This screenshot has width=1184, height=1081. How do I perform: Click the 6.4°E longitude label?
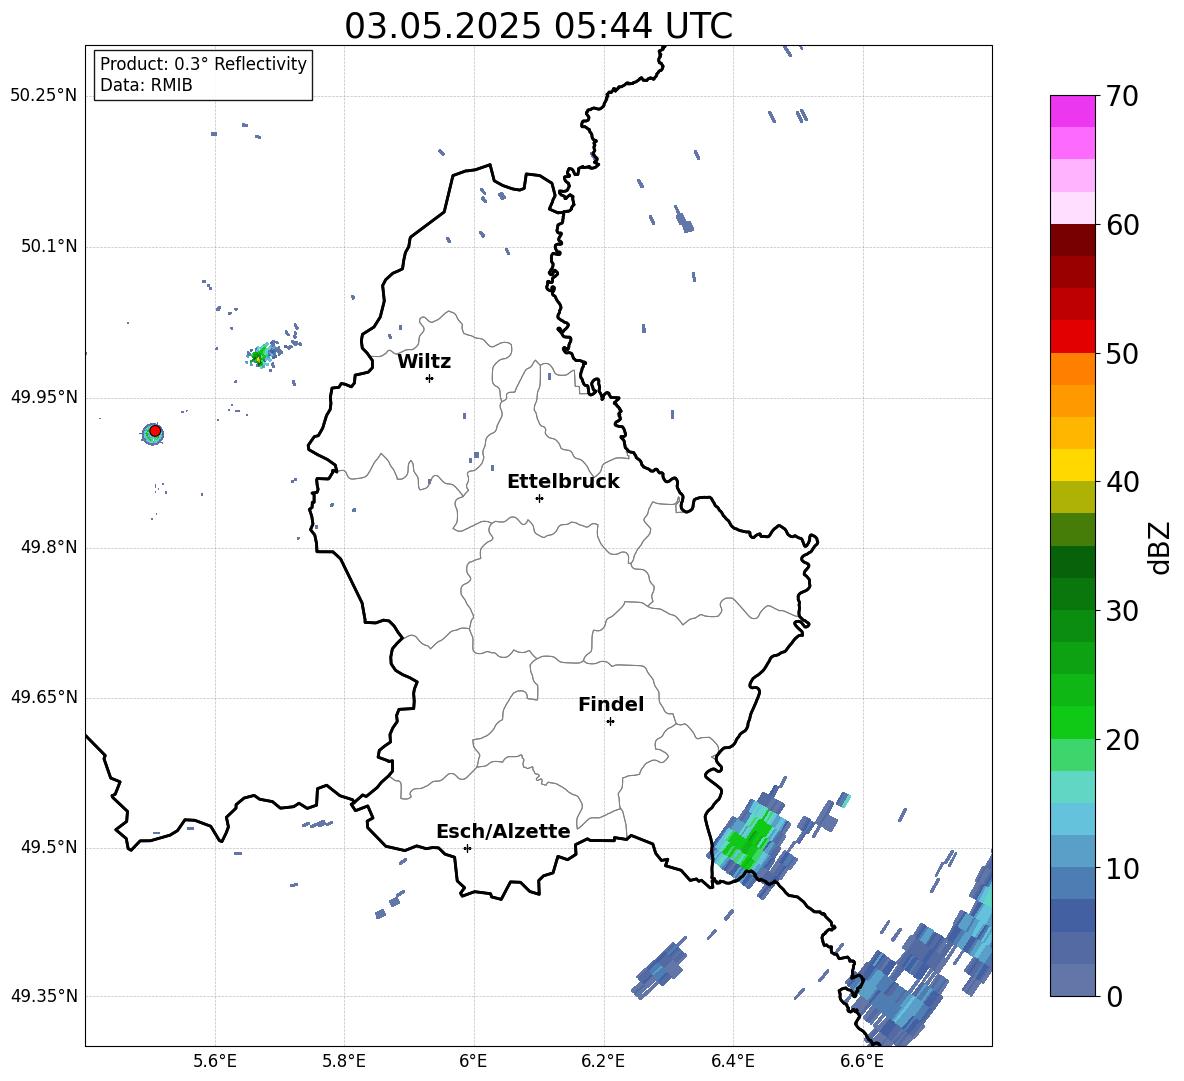point(732,1061)
